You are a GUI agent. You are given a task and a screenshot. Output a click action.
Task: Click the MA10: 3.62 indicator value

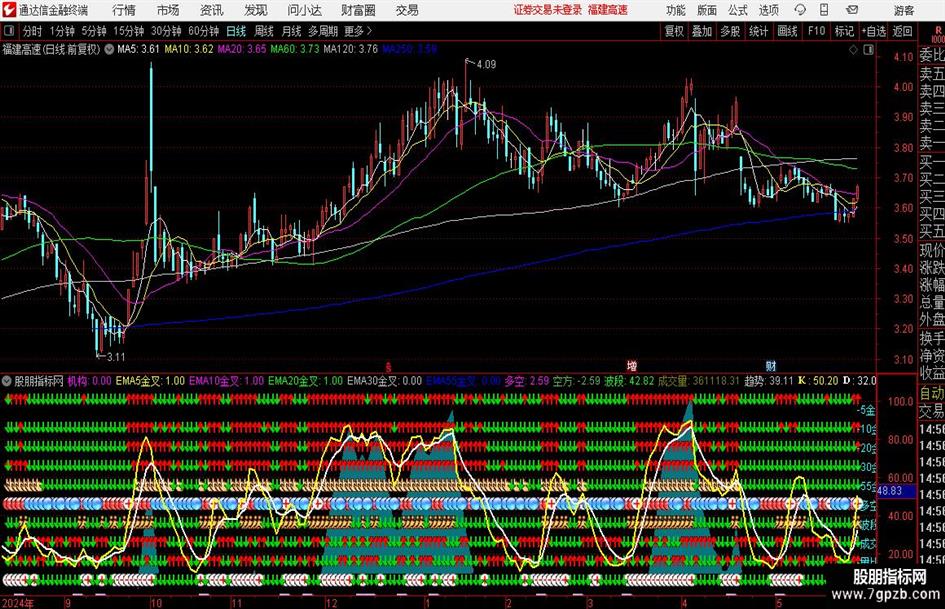[189, 49]
